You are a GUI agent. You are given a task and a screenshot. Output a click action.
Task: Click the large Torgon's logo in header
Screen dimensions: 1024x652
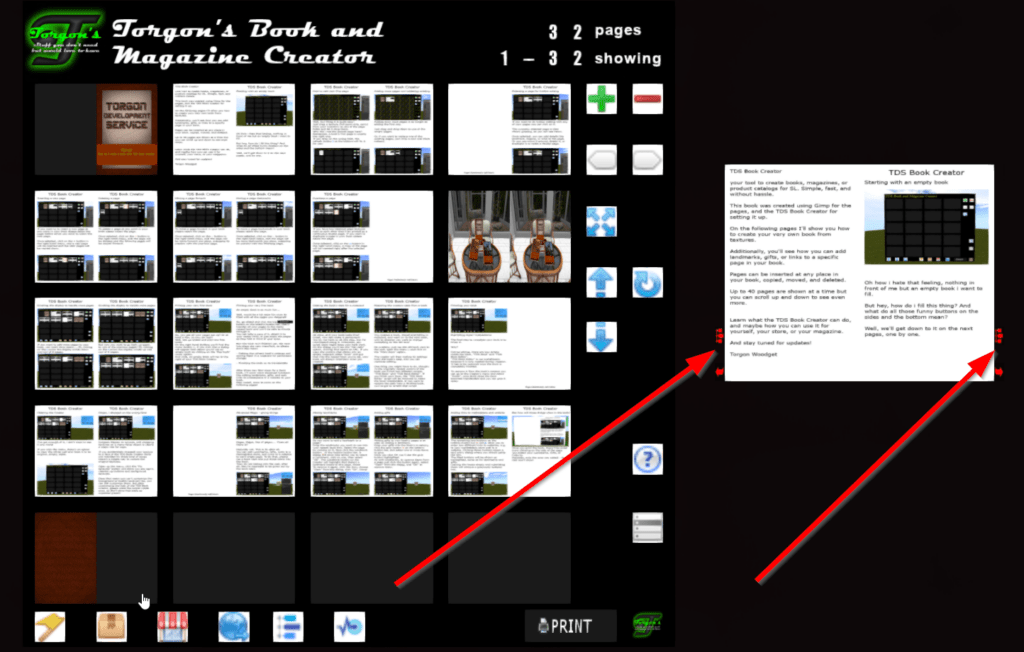click(65, 39)
